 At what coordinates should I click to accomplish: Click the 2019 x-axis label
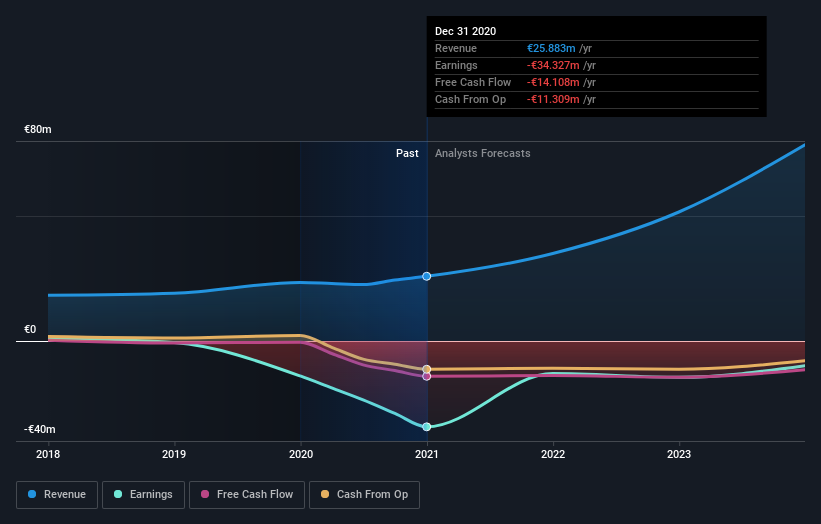[x=174, y=454]
